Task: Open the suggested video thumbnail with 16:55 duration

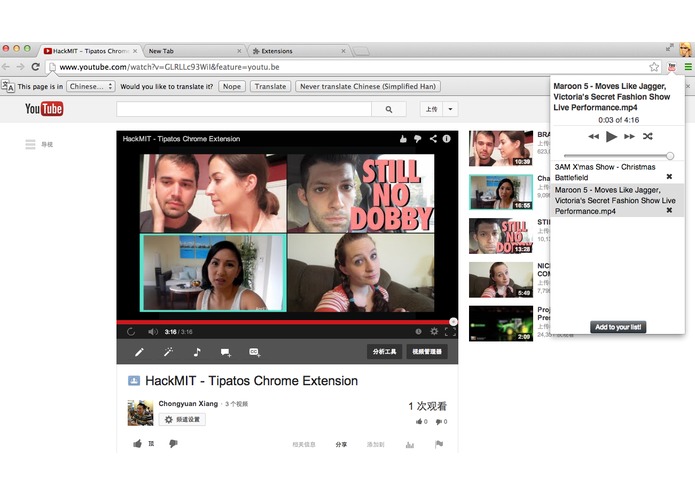Action: tap(501, 192)
